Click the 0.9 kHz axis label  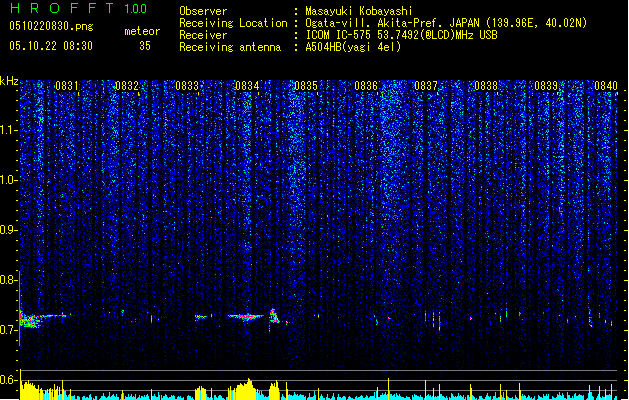click(9, 230)
